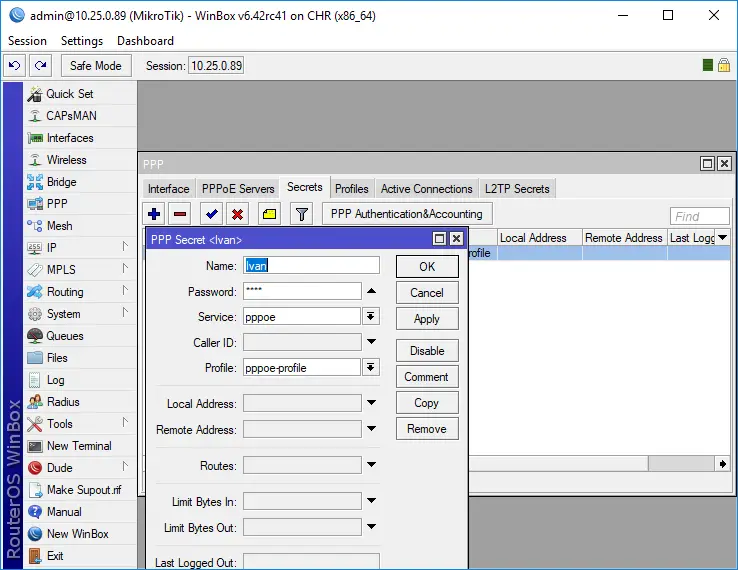
Task: Expand the Local Address field
Action: coord(371,403)
